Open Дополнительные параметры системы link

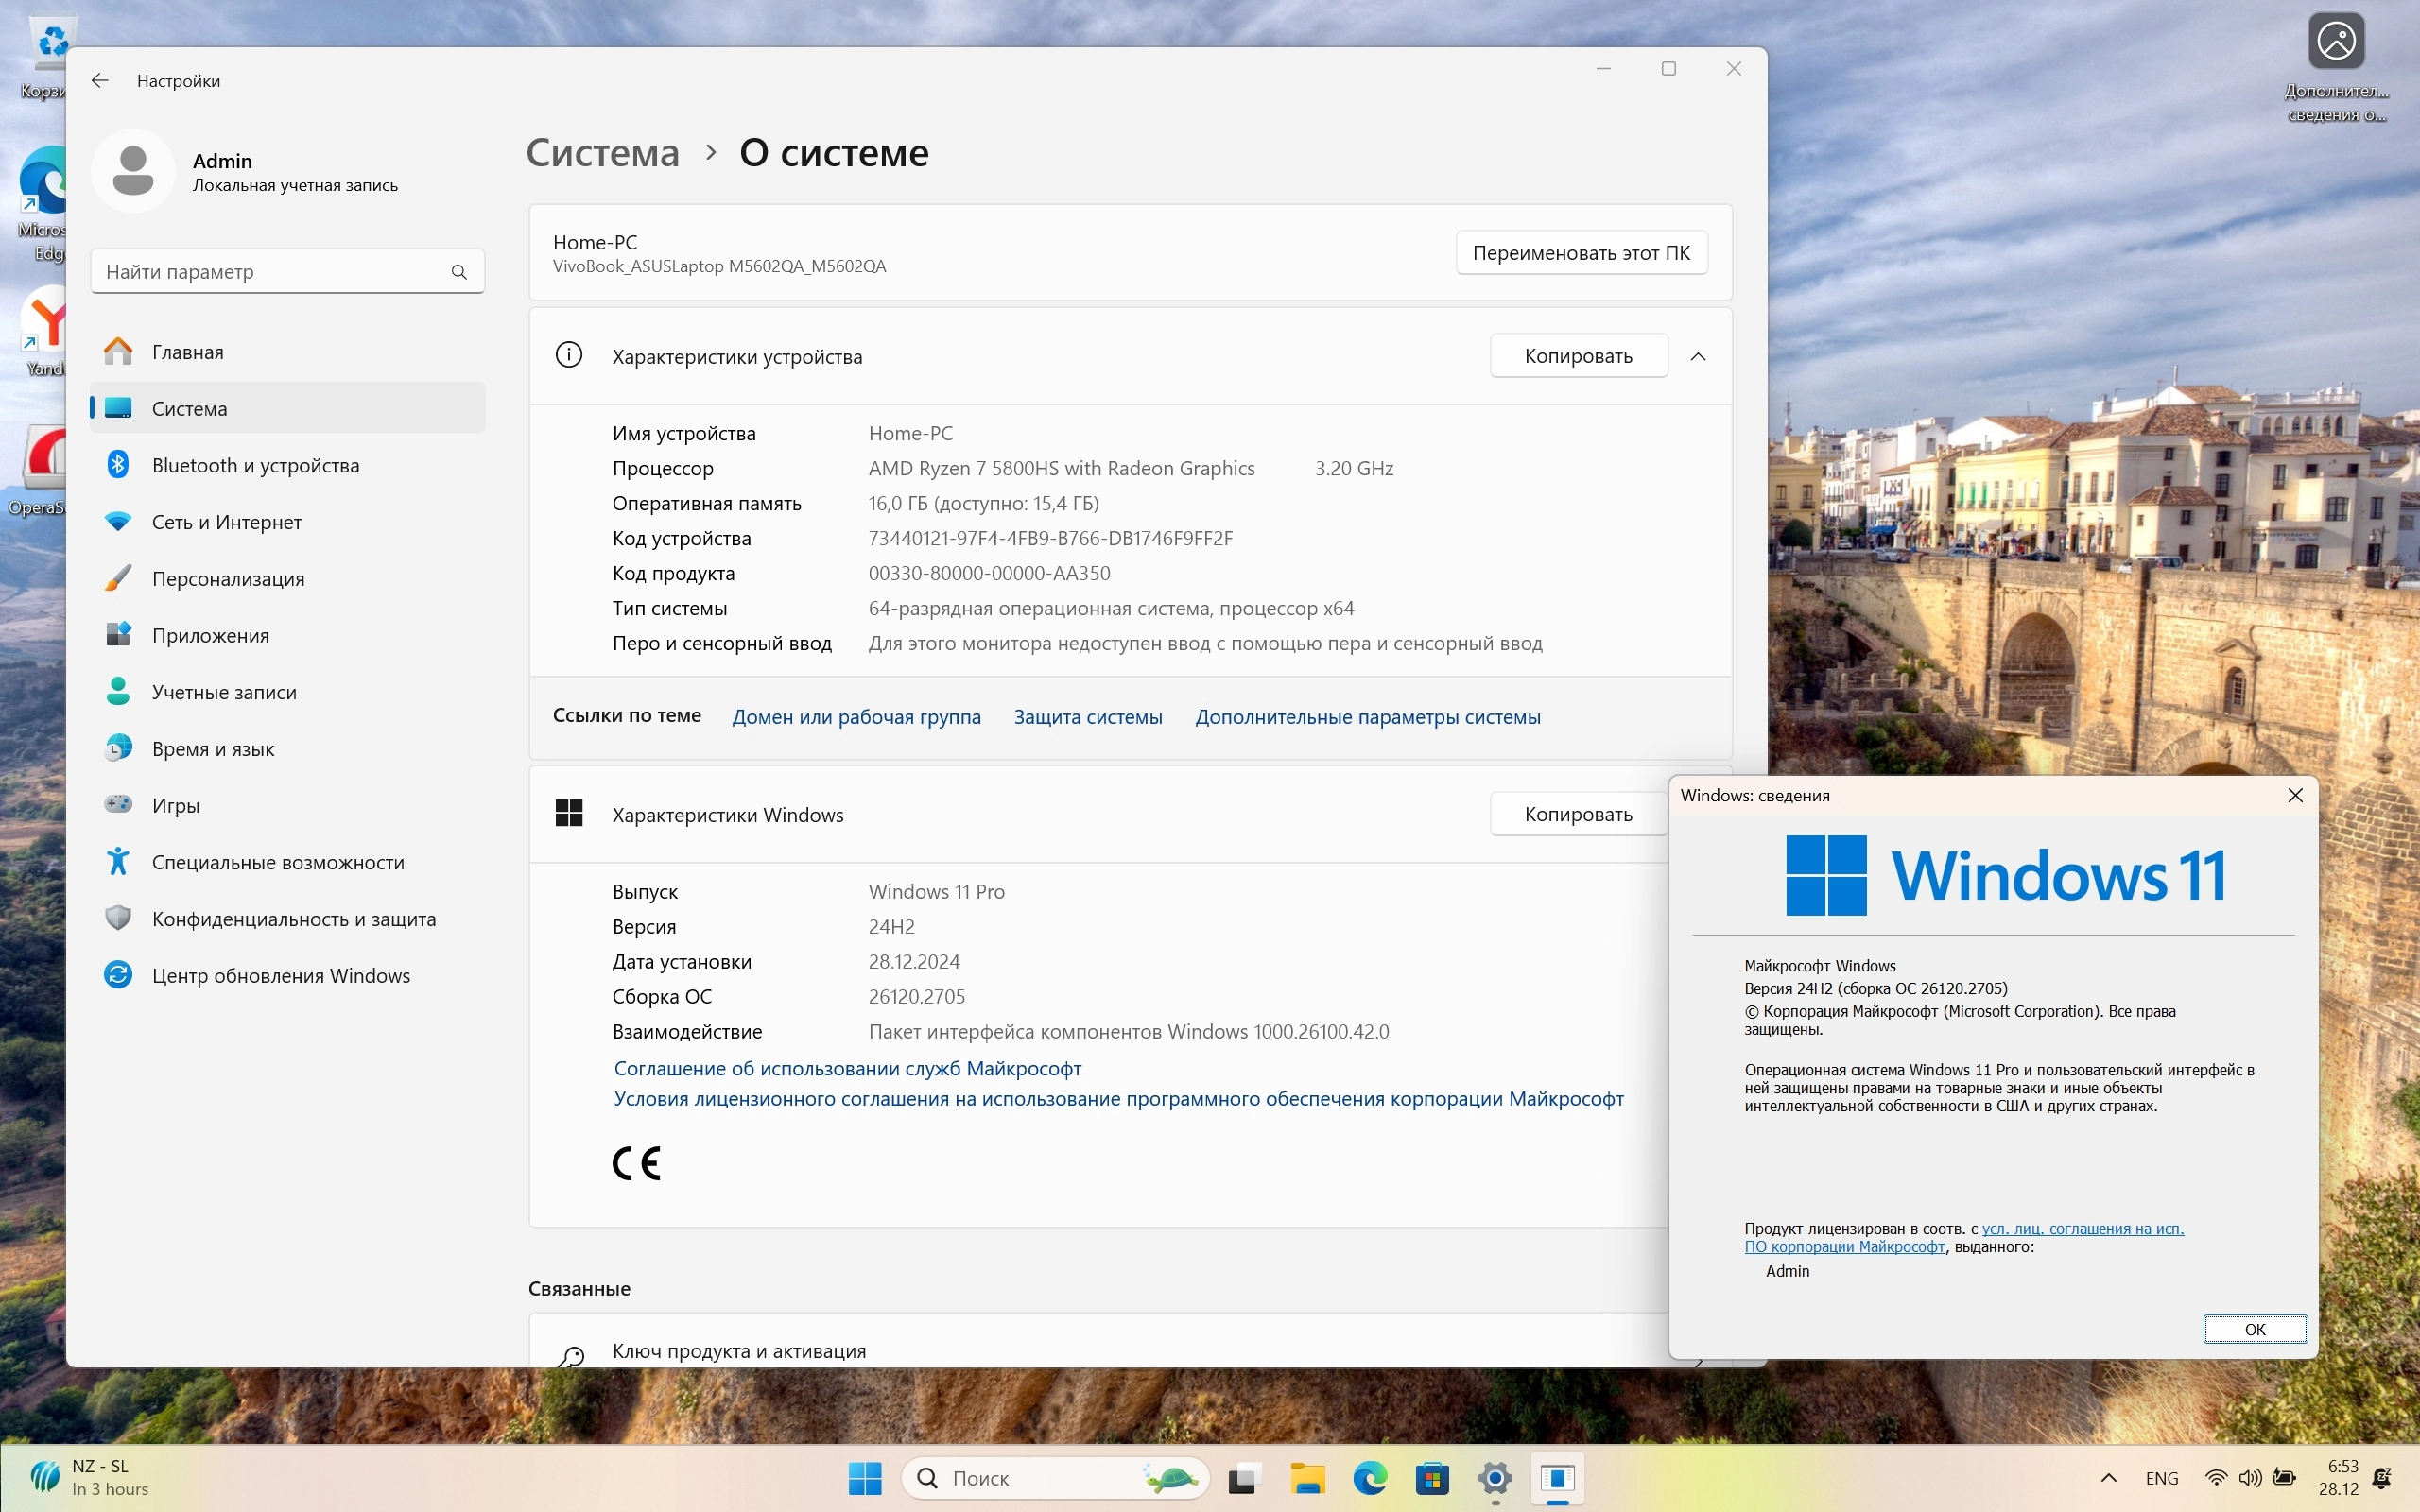[x=1367, y=717]
